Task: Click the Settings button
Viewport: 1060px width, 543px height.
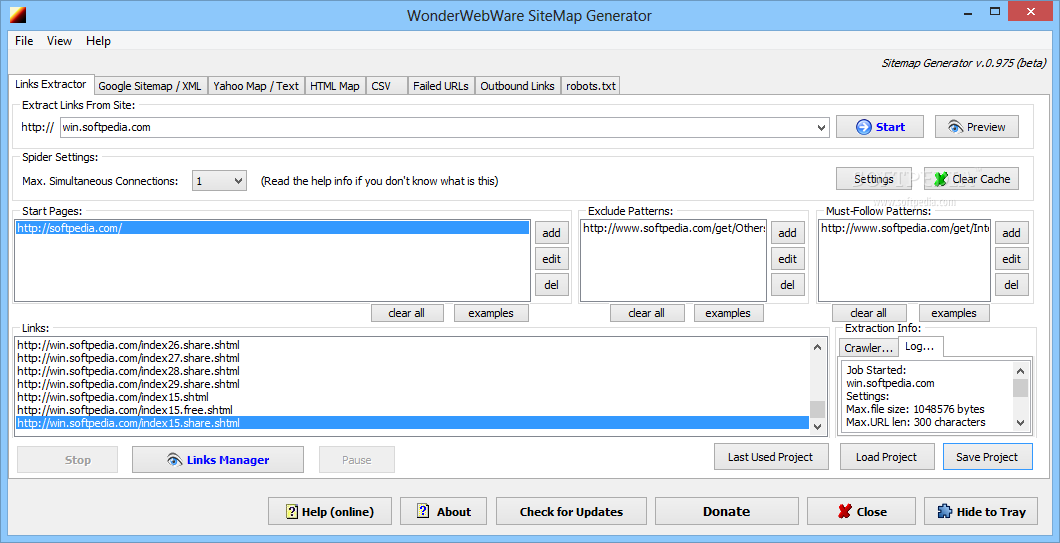Action: tap(873, 179)
